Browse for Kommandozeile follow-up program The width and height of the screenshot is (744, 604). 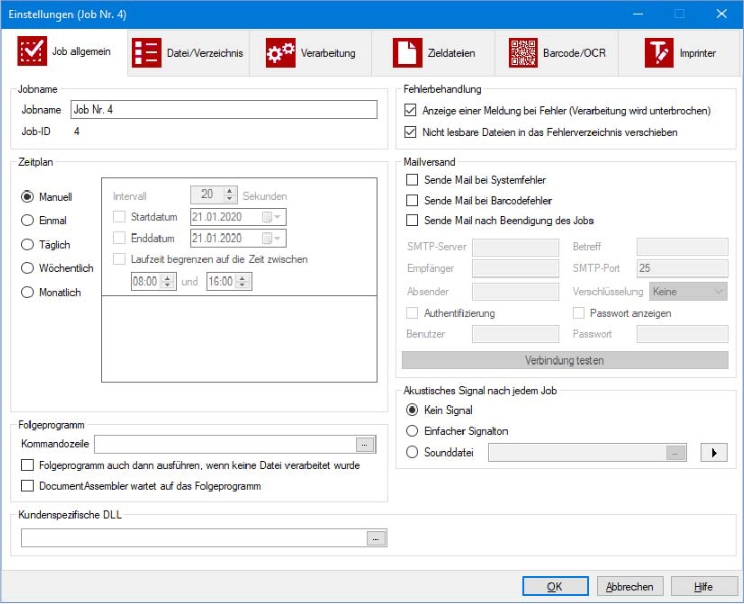coord(366,444)
